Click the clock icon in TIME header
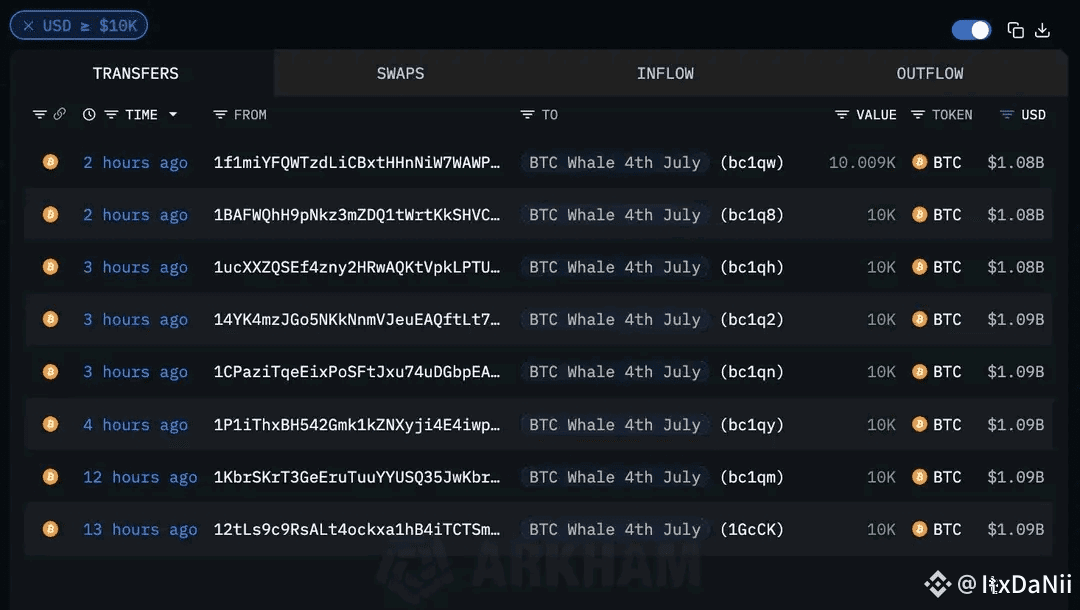Screen dimensions: 1080x610 [89, 115]
